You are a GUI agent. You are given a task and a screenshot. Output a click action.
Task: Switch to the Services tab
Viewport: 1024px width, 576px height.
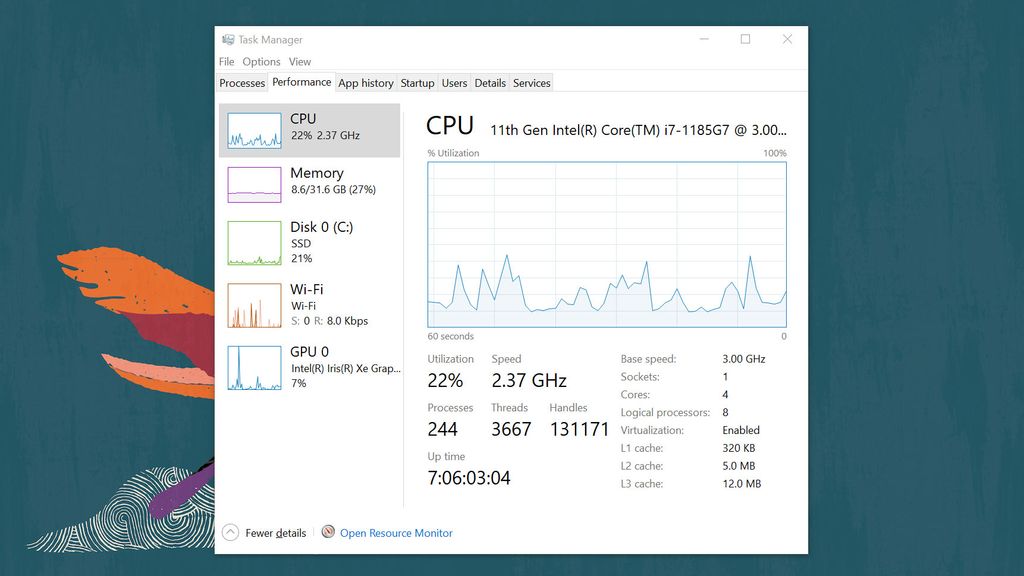[x=531, y=83]
